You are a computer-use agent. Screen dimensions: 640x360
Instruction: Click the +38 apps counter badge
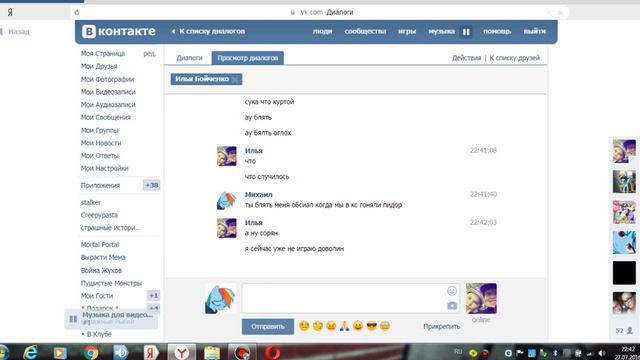(x=151, y=185)
